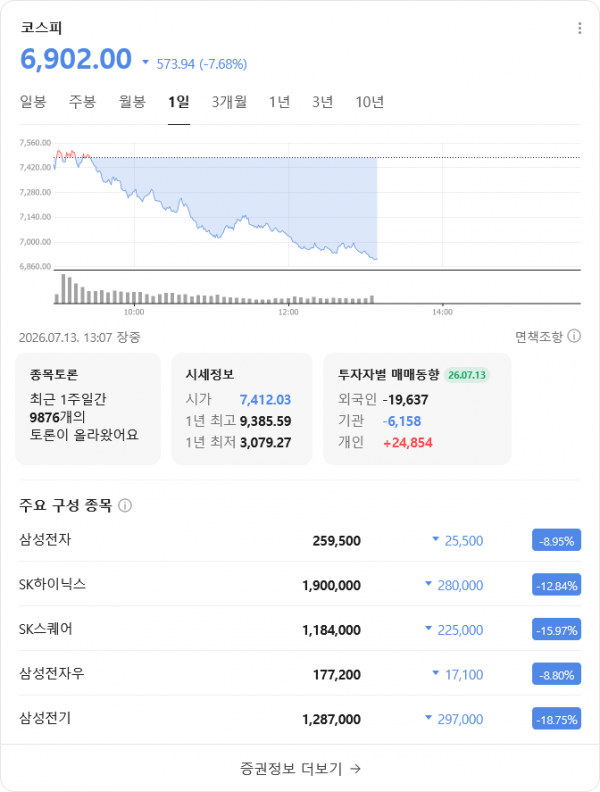Open the 삼성전자 stock row

[300, 540]
